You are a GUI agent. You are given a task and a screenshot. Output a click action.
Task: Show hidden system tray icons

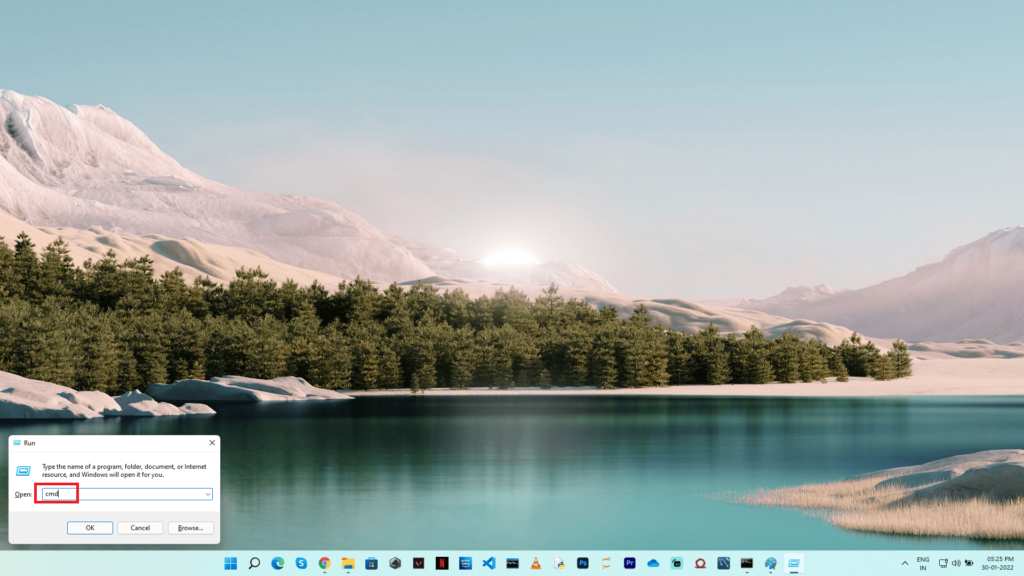click(x=905, y=563)
